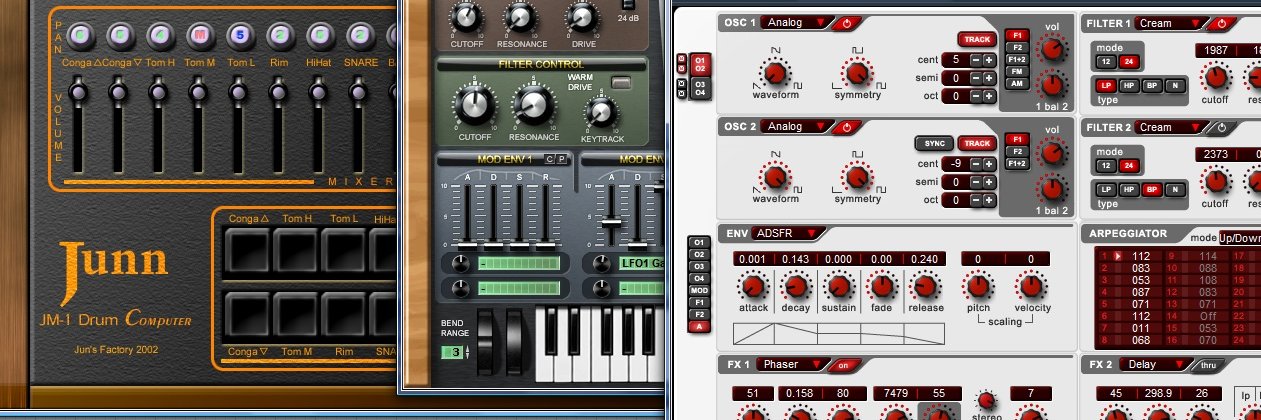Image resolution: width=1261 pixels, height=420 pixels.
Task: Decrease OSC 2 cent with minus
Action: 975,164
